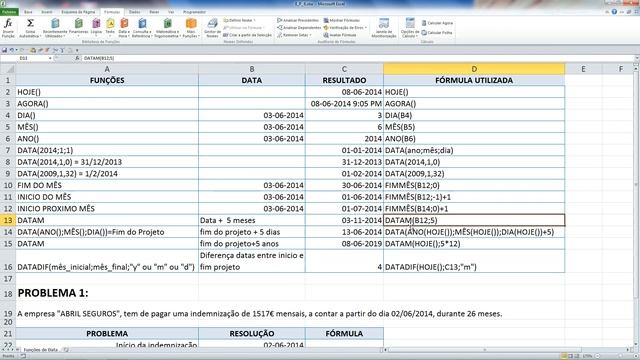Open the Name Box dropdown arrow
The width and height of the screenshot is (640, 360).
point(50,58)
